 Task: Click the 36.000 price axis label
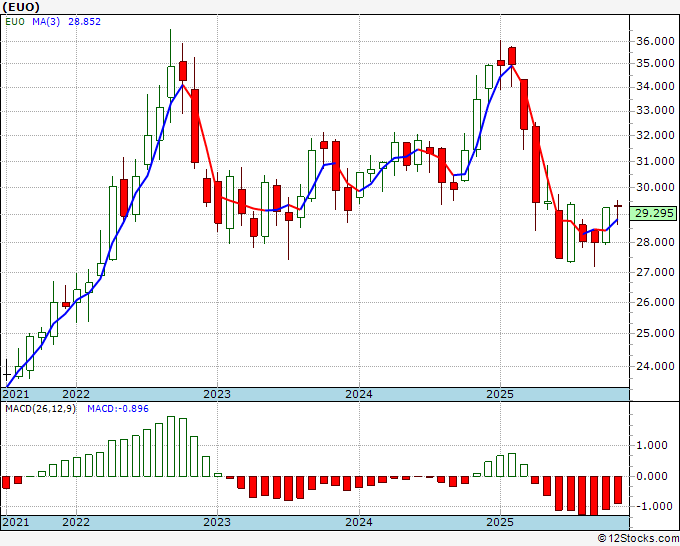(x=655, y=41)
